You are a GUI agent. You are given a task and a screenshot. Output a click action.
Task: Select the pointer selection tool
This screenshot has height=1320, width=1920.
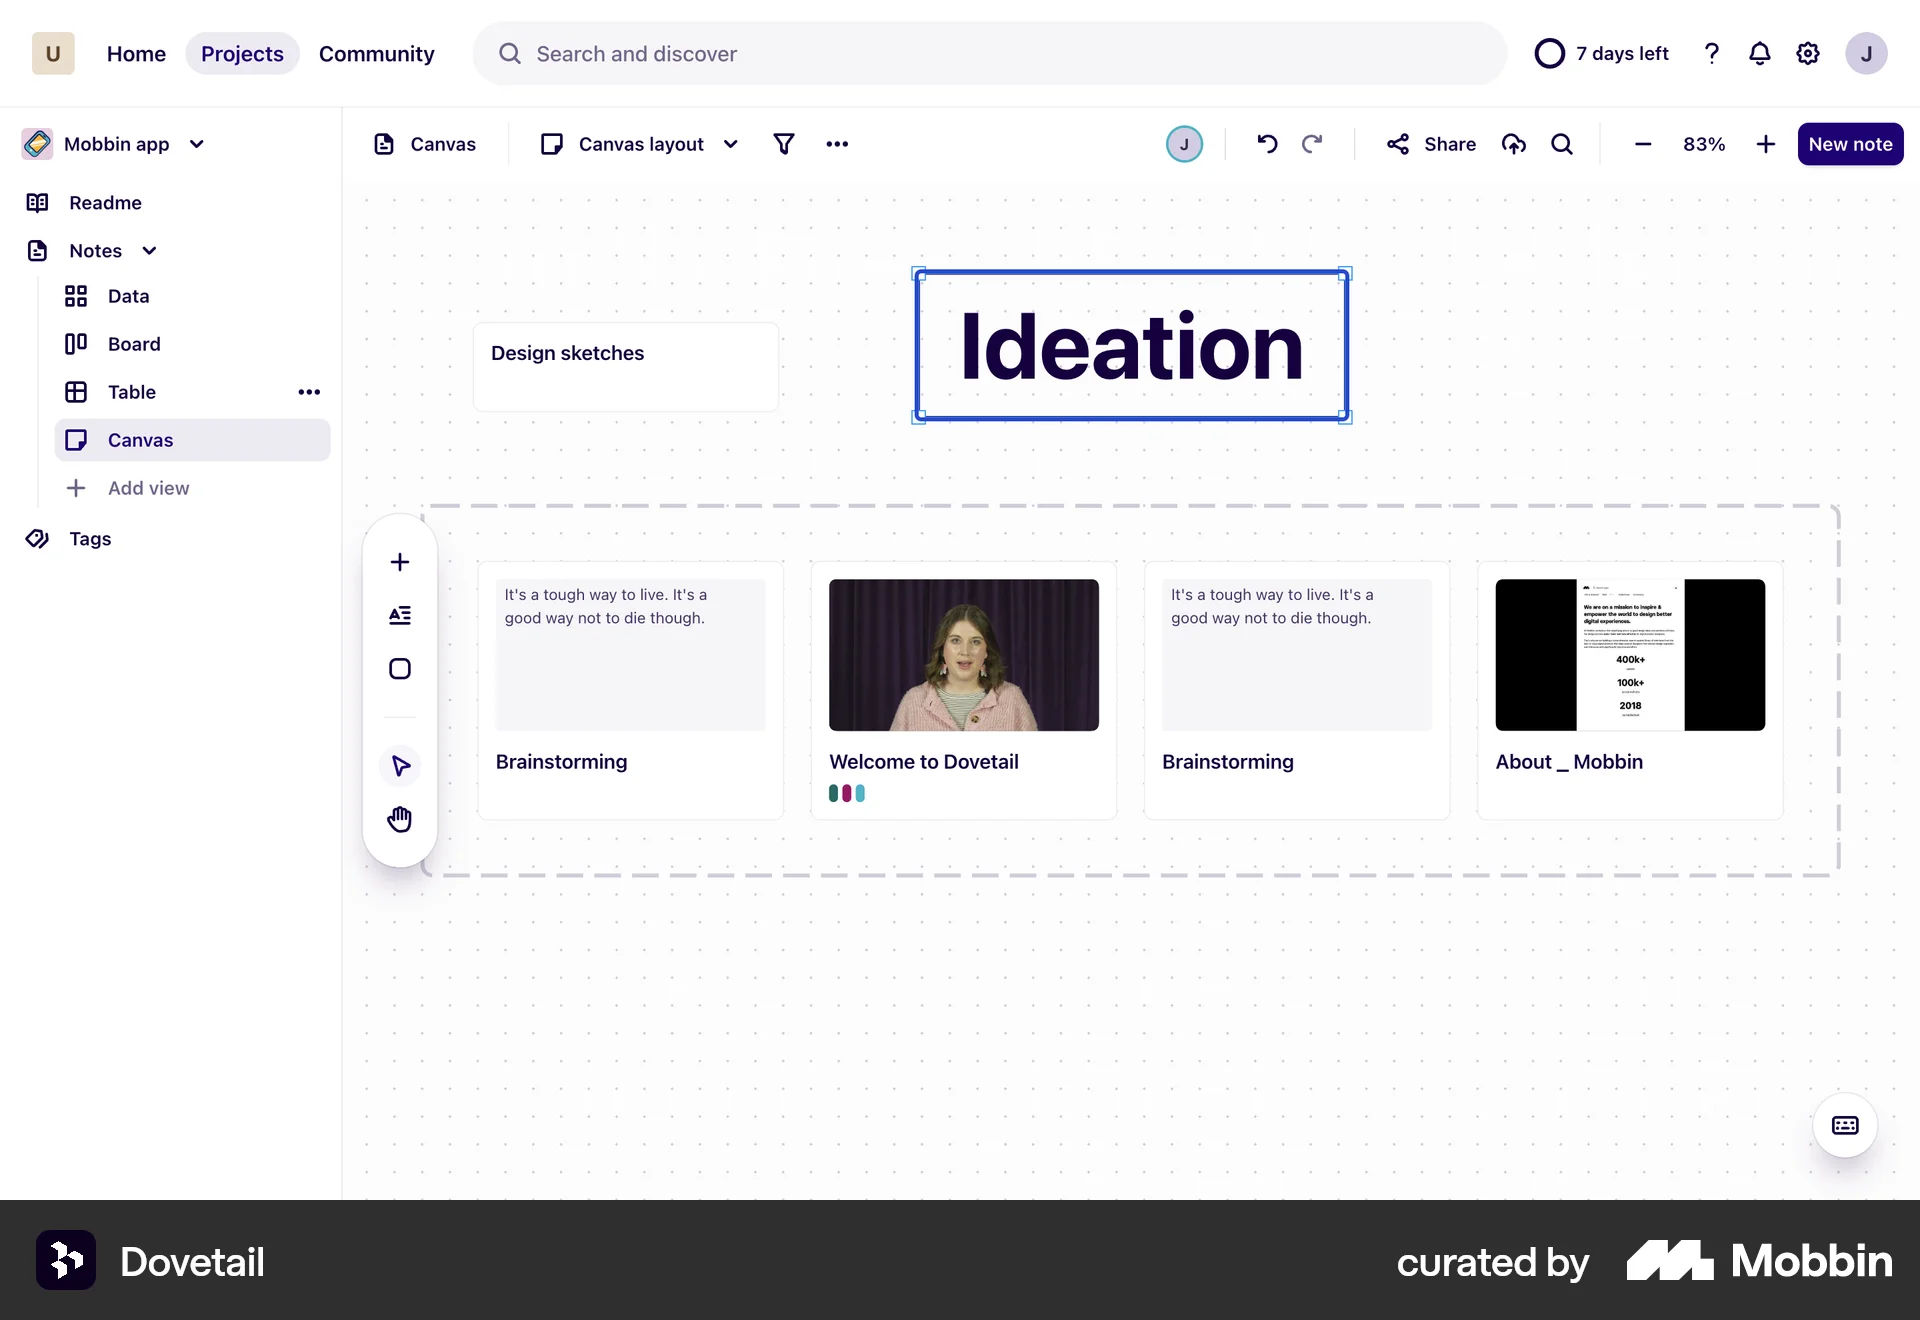click(399, 766)
